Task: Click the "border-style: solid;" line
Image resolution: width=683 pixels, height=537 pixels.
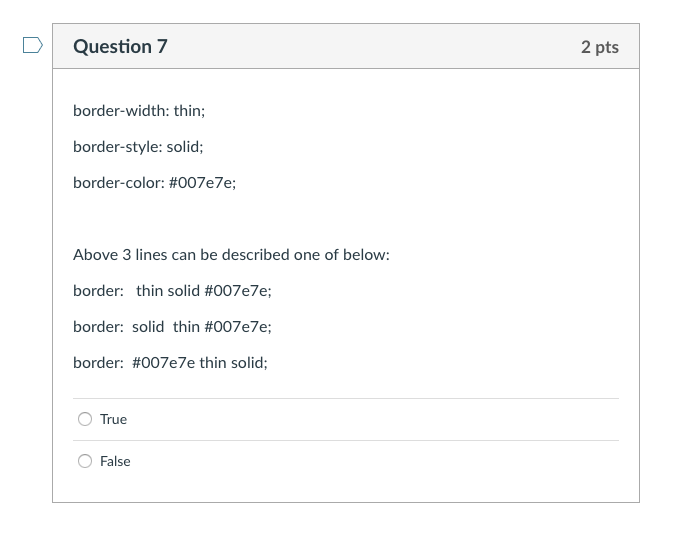Action: click(x=138, y=147)
